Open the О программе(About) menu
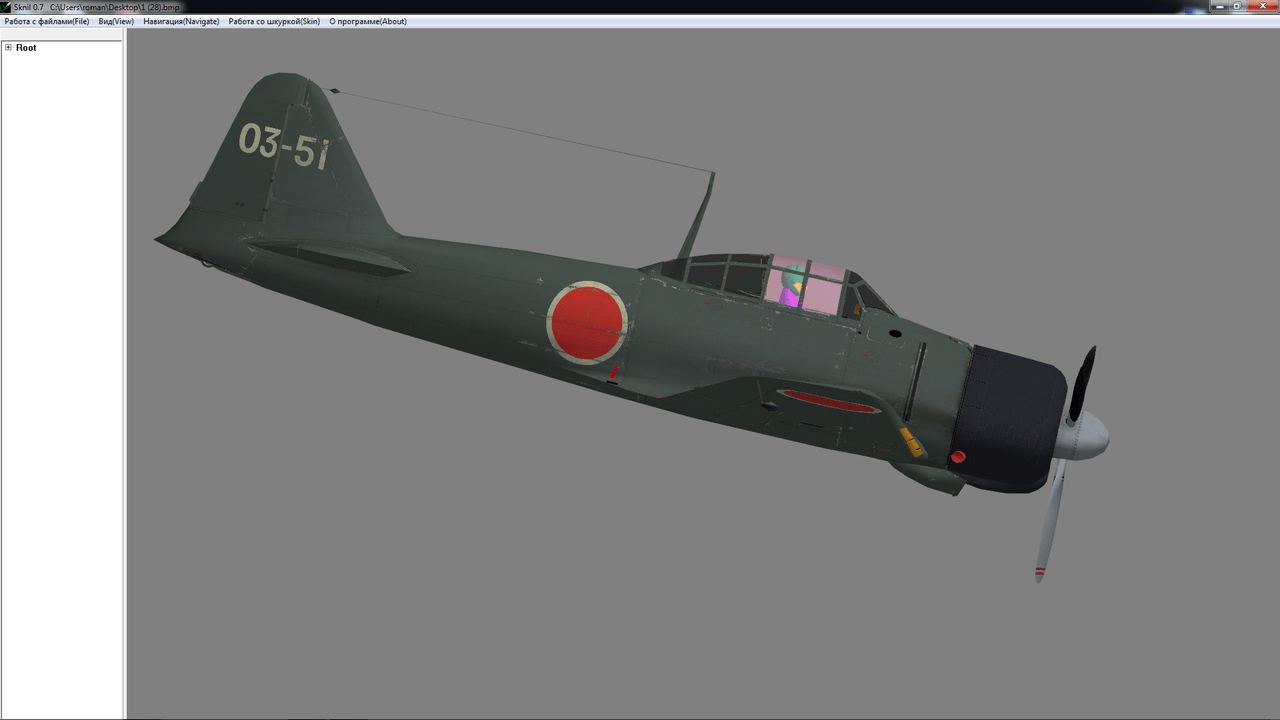 pos(368,21)
